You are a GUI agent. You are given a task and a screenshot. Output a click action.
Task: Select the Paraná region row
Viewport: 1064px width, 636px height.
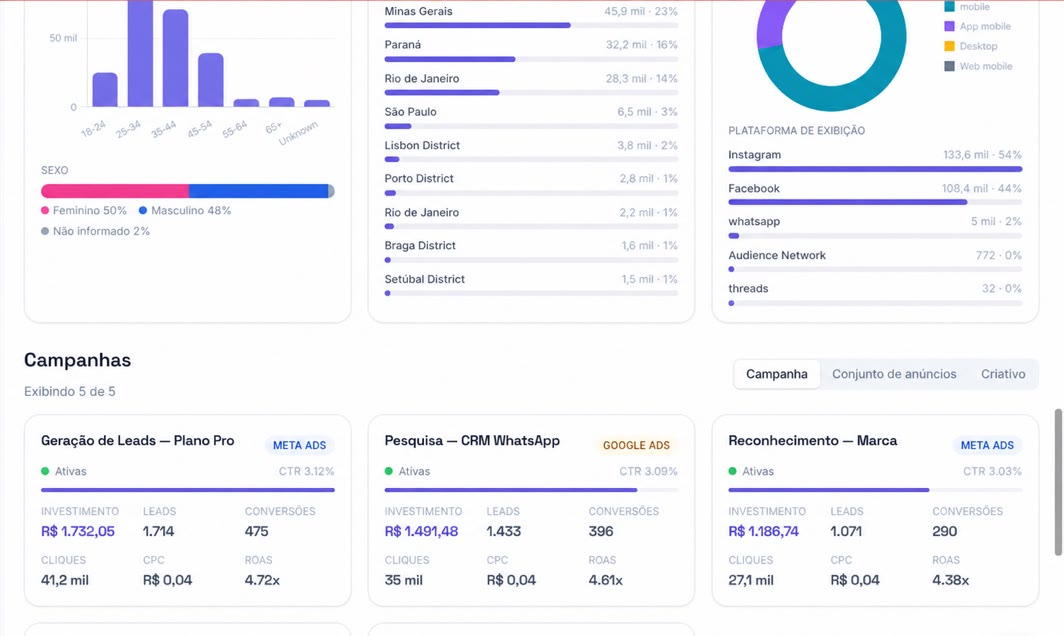tap(531, 51)
